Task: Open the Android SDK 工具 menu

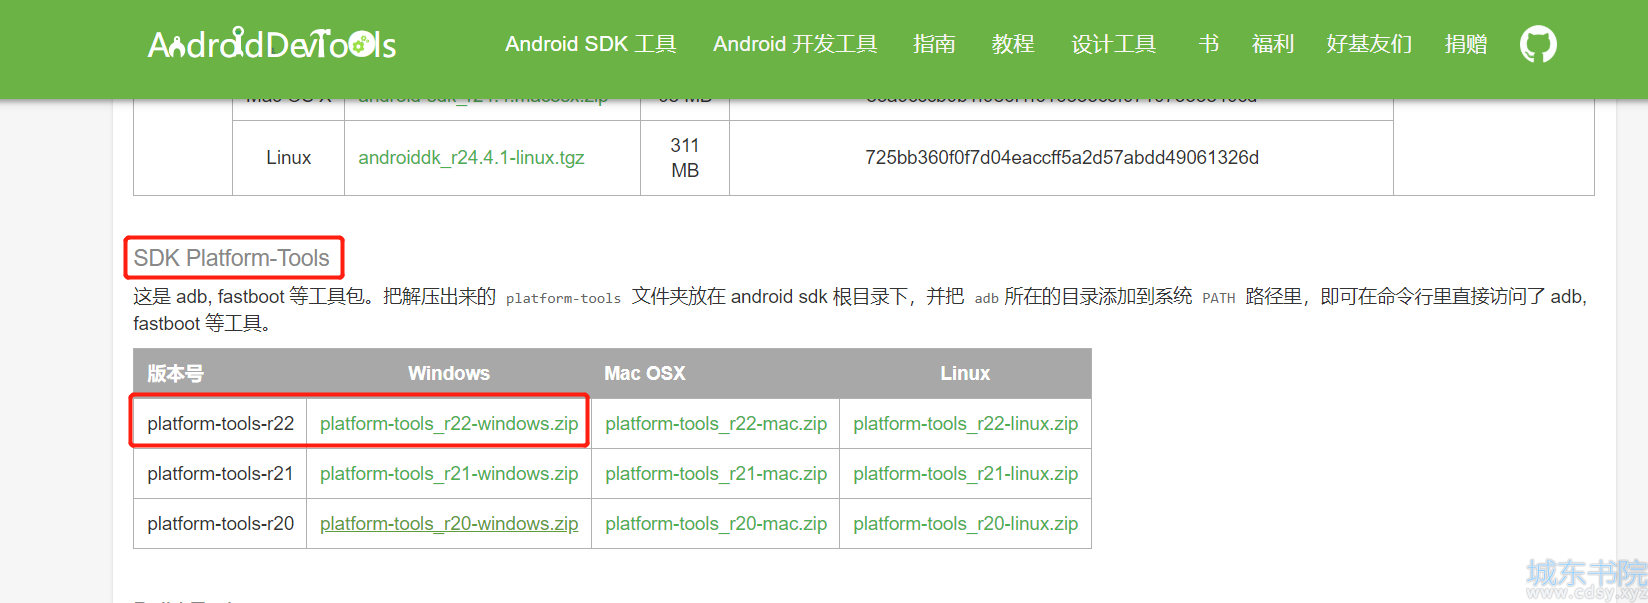Action: coord(591,44)
